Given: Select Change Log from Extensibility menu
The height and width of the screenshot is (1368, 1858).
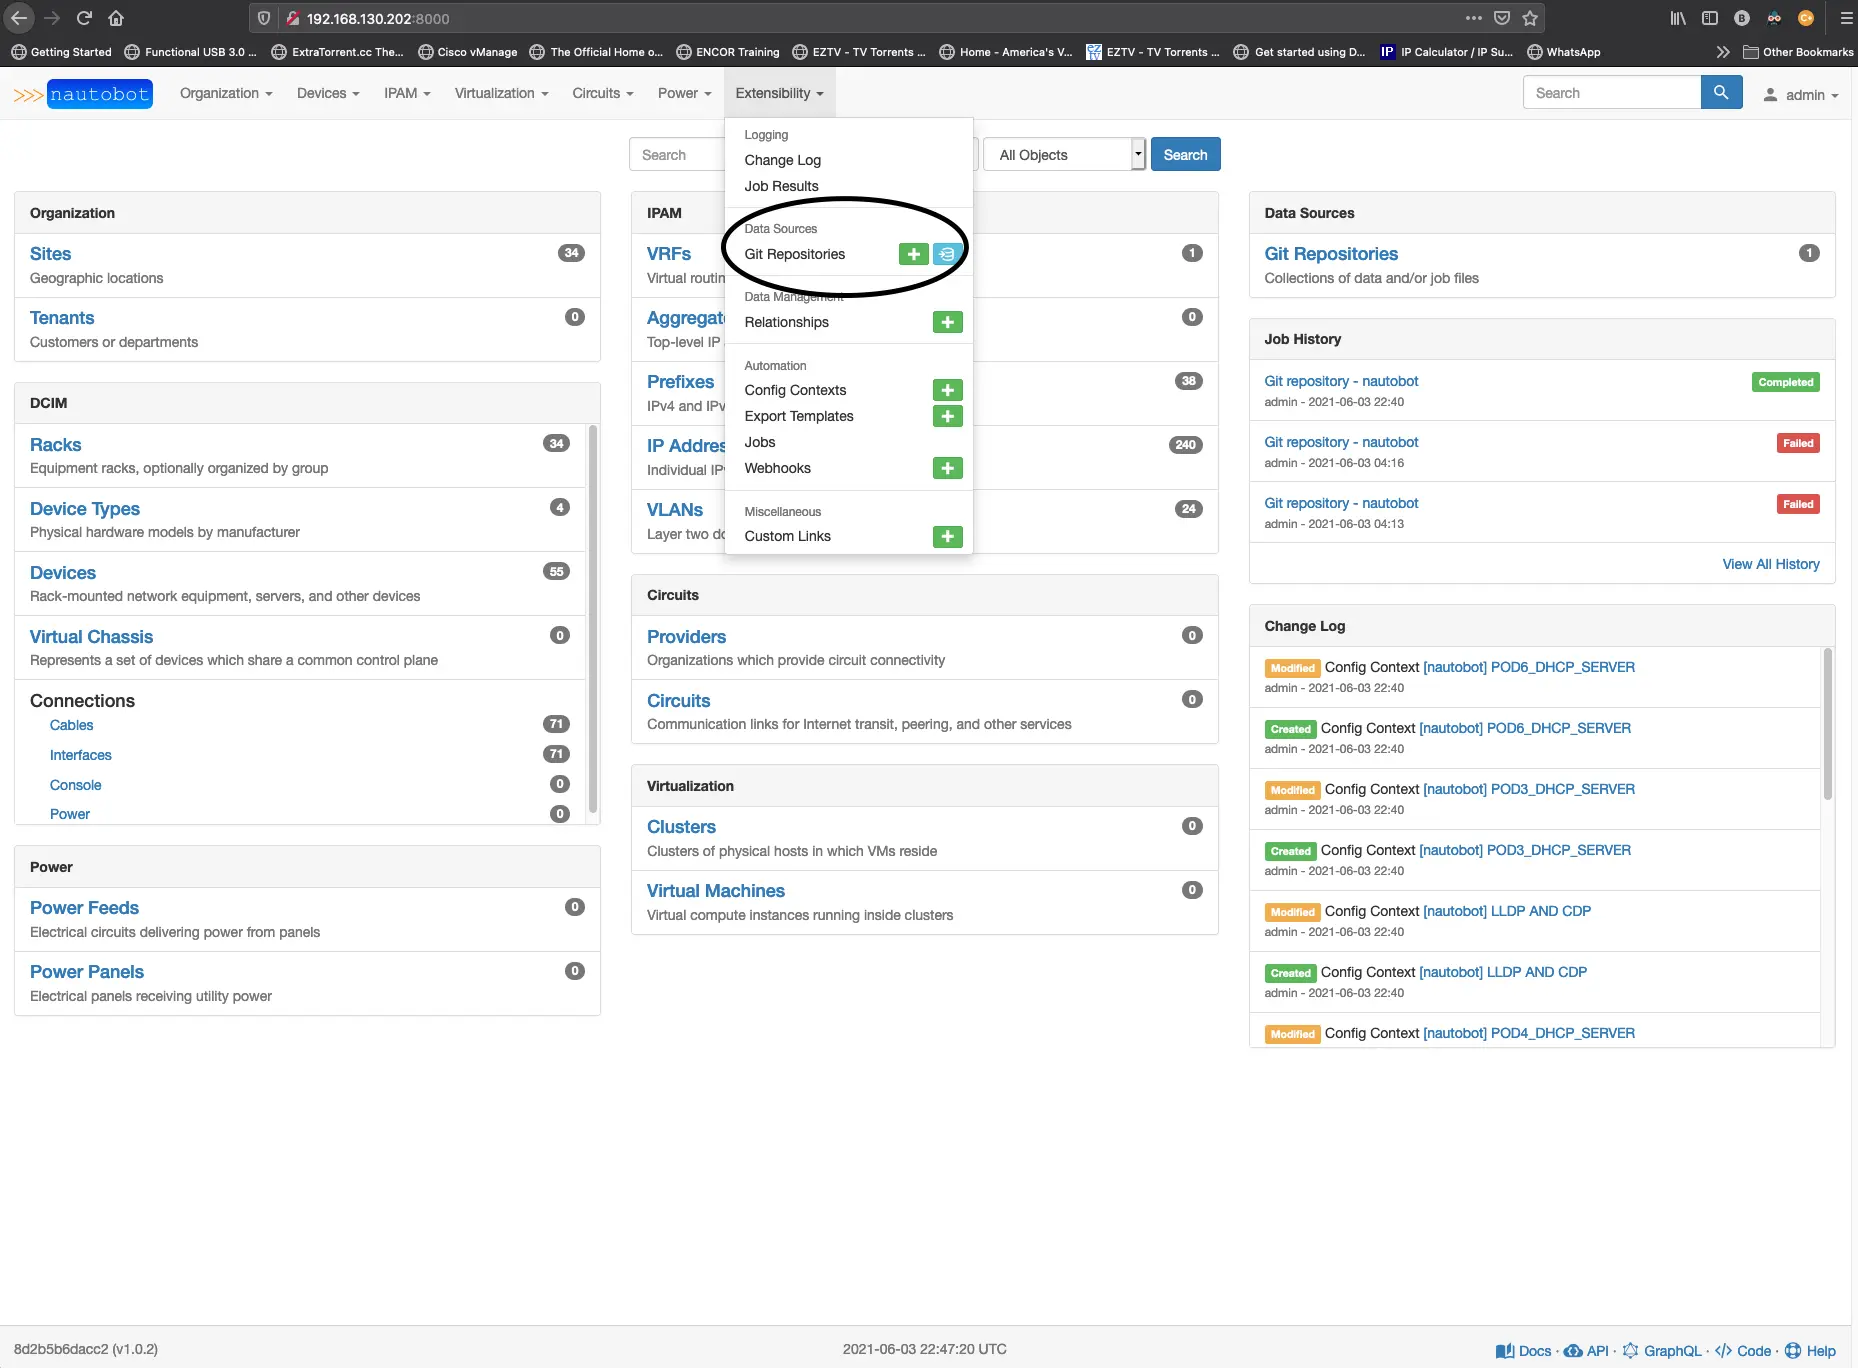Looking at the screenshot, I should 782,160.
